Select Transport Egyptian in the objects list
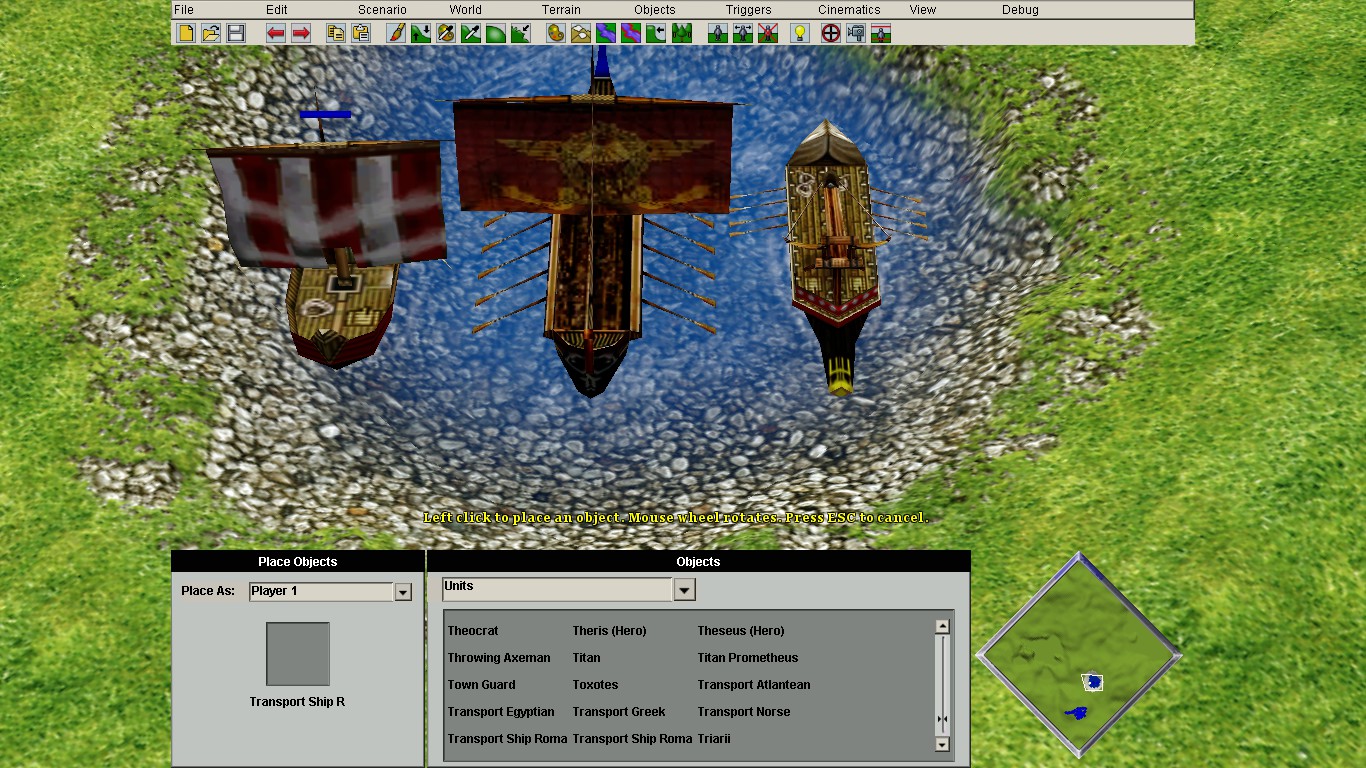 click(x=501, y=712)
